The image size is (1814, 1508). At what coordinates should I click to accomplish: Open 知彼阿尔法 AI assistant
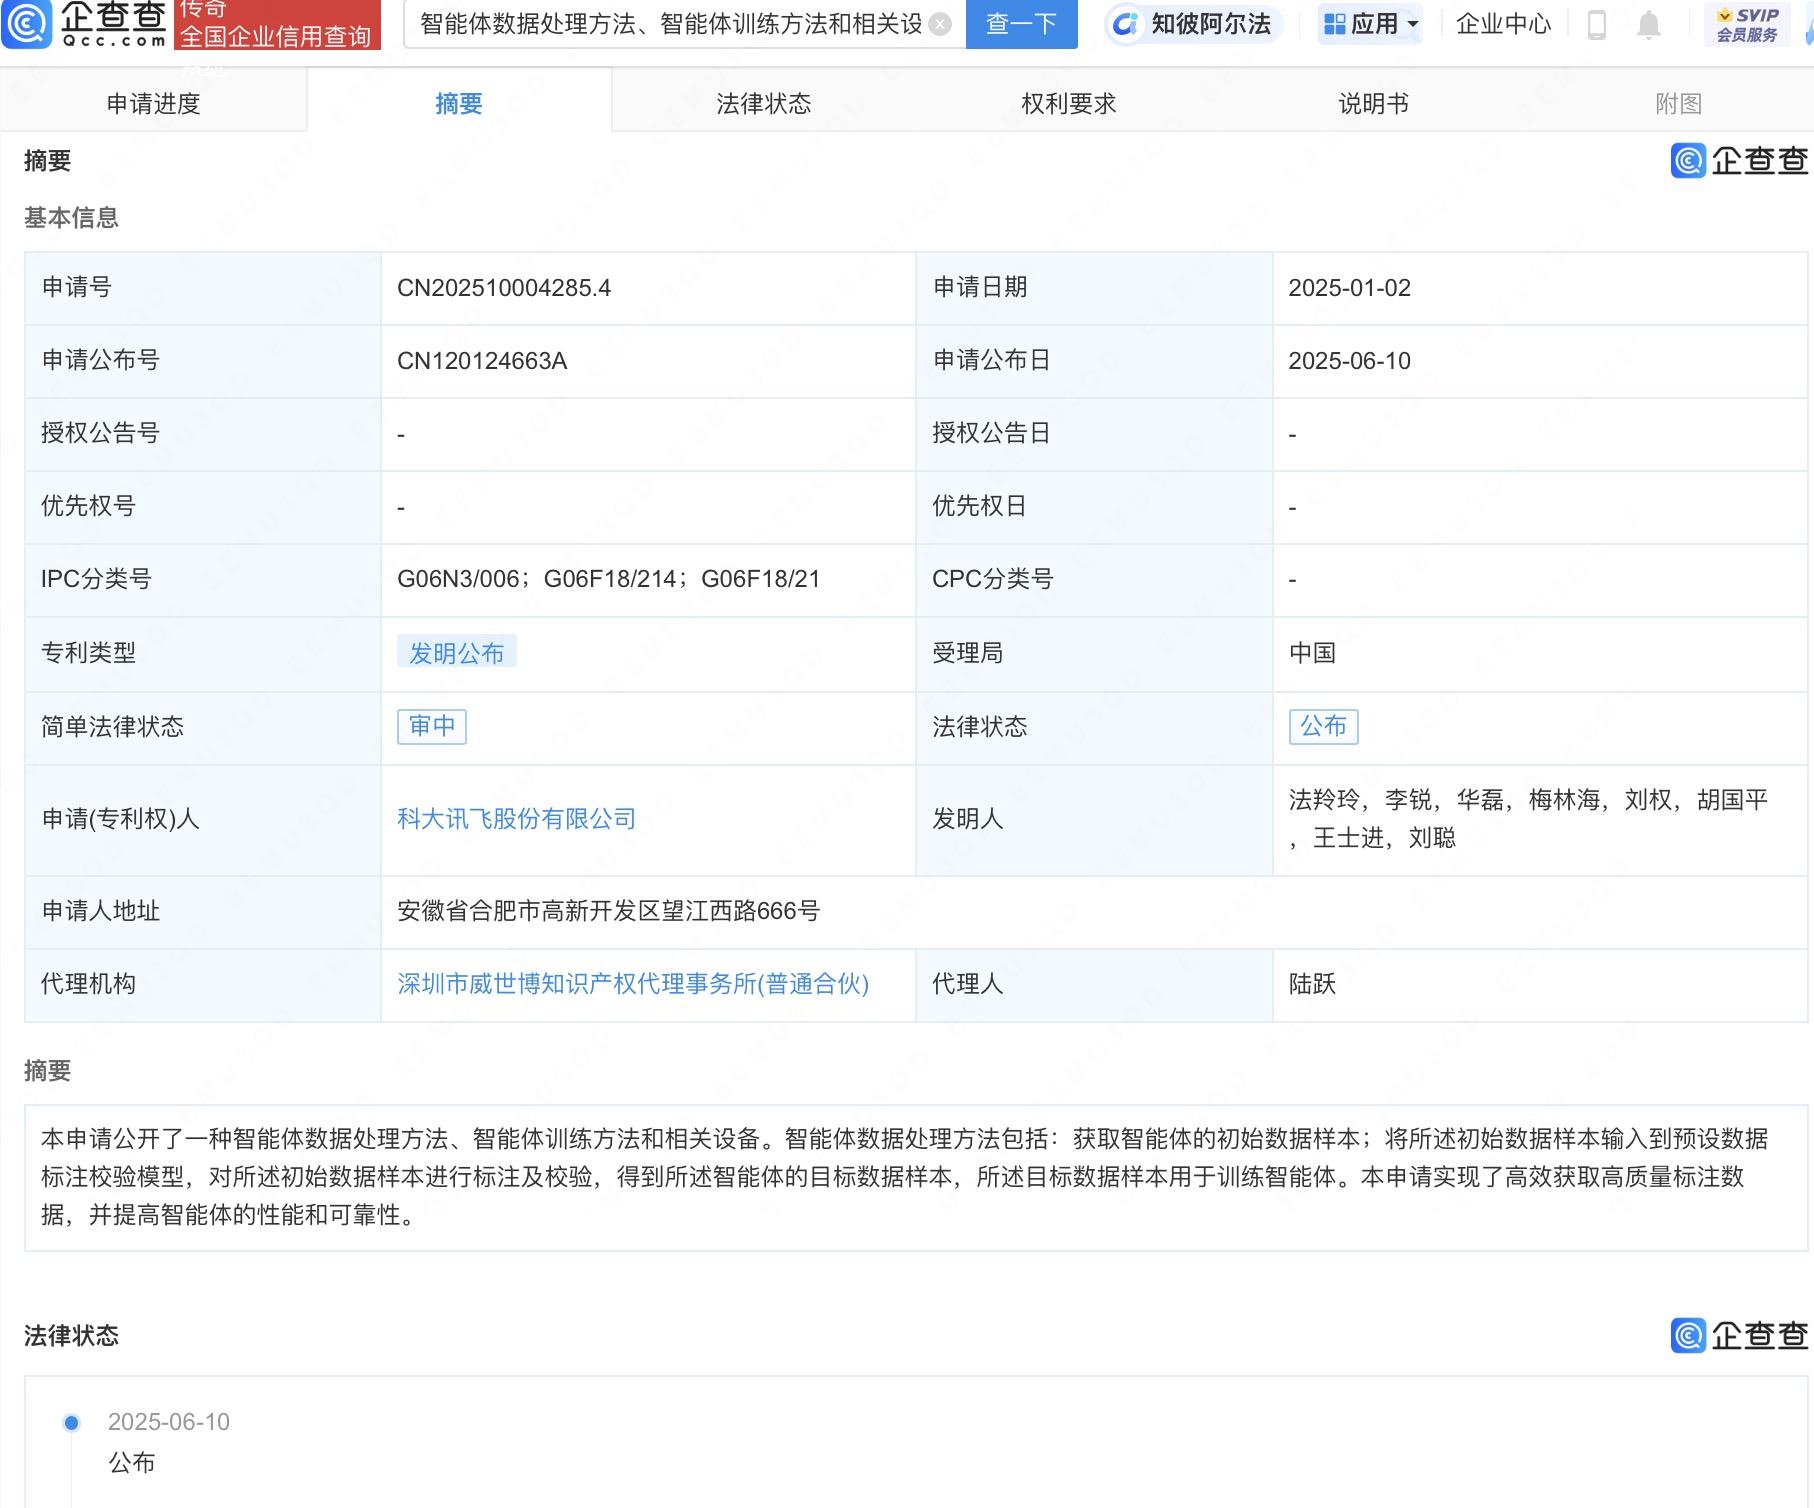click(1193, 24)
